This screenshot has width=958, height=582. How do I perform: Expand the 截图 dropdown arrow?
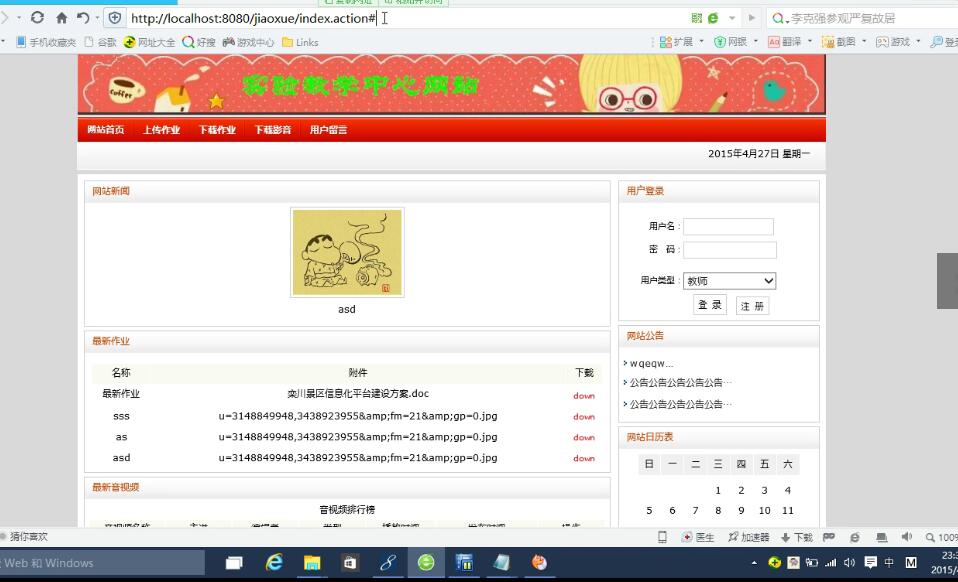(x=864, y=42)
